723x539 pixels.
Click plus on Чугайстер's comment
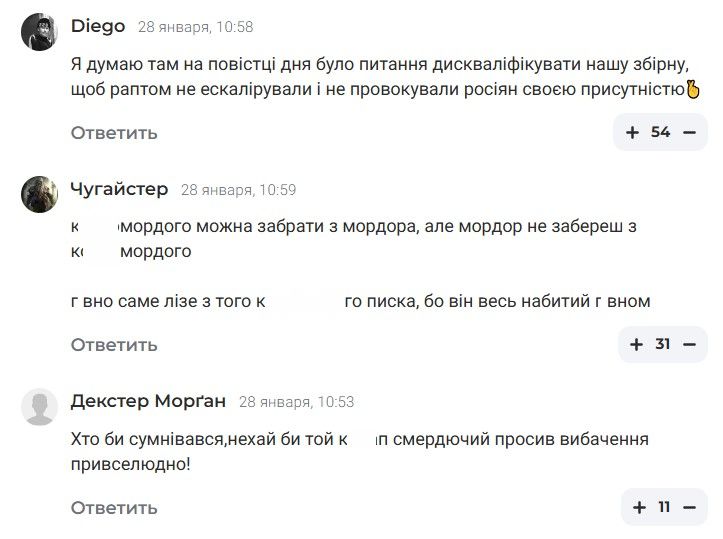click(x=636, y=345)
